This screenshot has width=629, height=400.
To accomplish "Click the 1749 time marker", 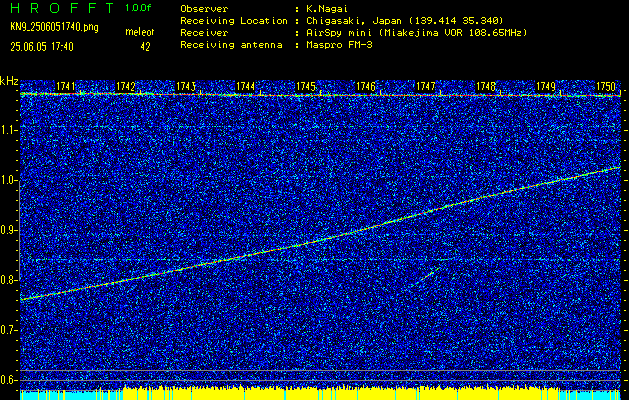I will click(x=546, y=86).
